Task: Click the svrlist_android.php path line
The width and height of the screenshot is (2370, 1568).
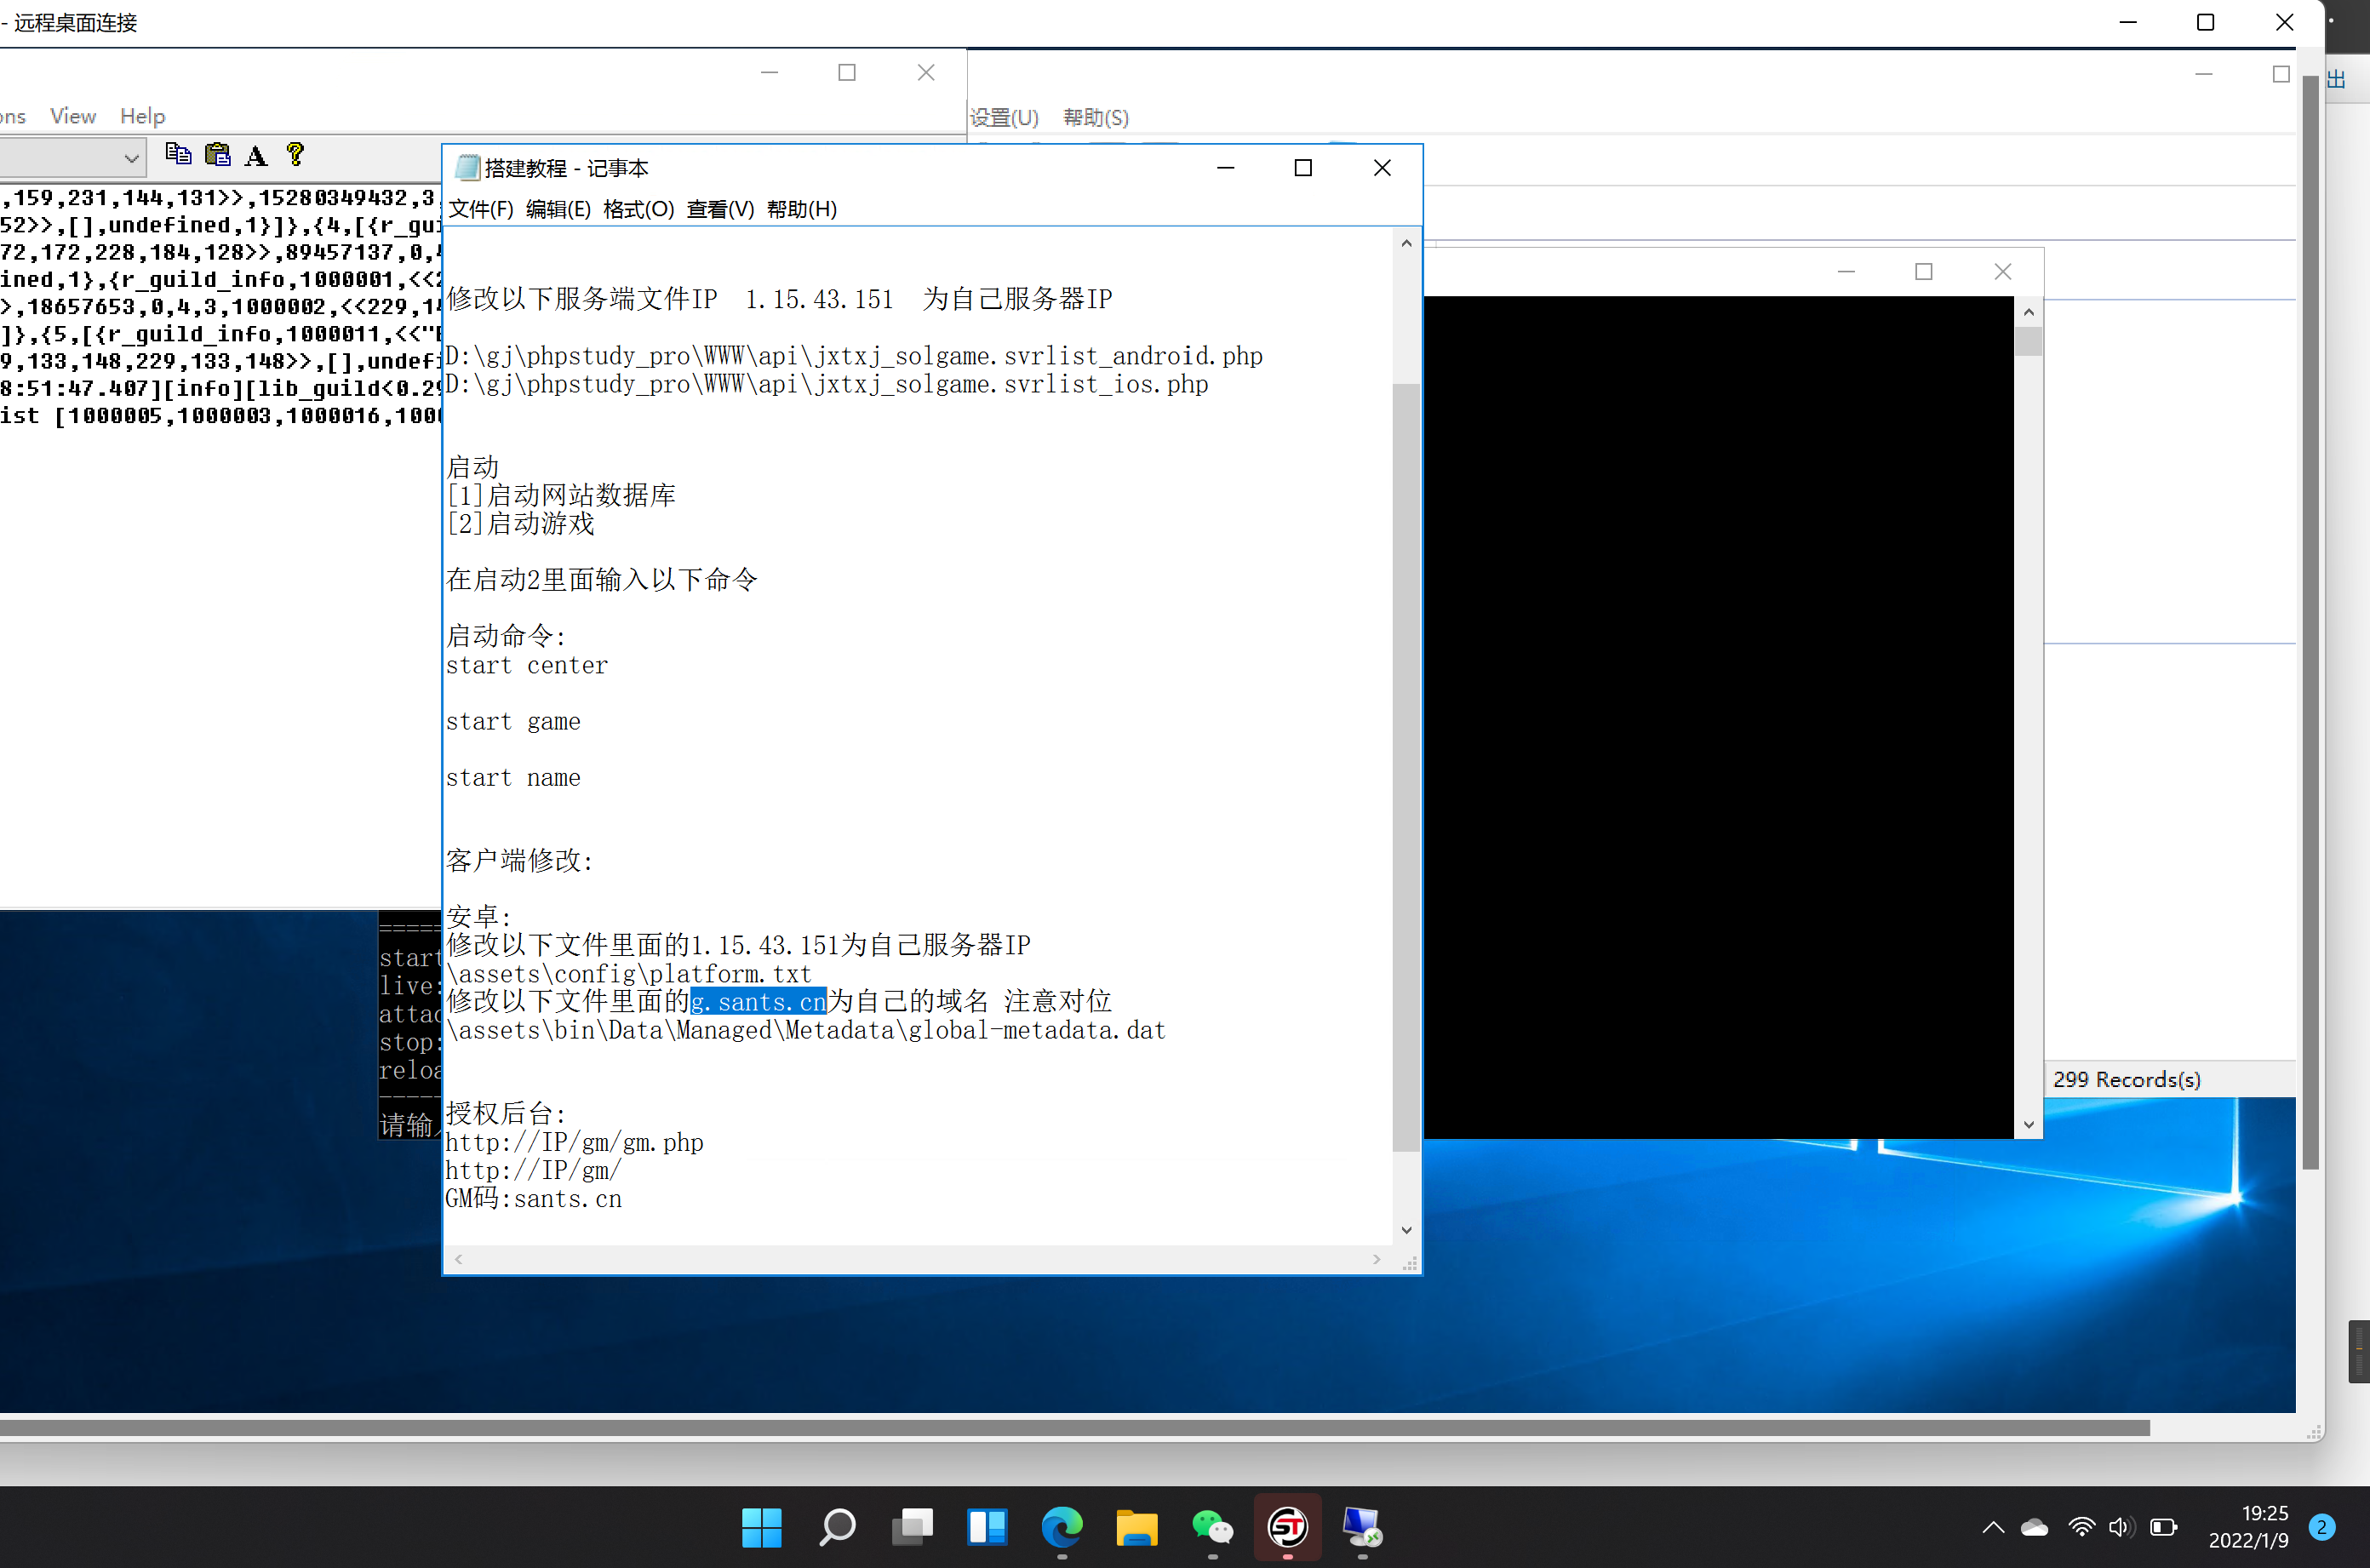Action: coord(854,356)
